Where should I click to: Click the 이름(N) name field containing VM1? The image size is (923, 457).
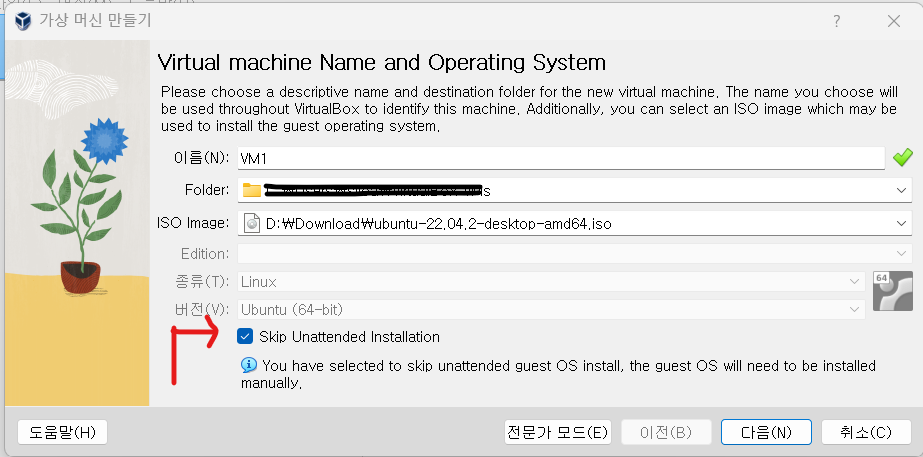561,158
